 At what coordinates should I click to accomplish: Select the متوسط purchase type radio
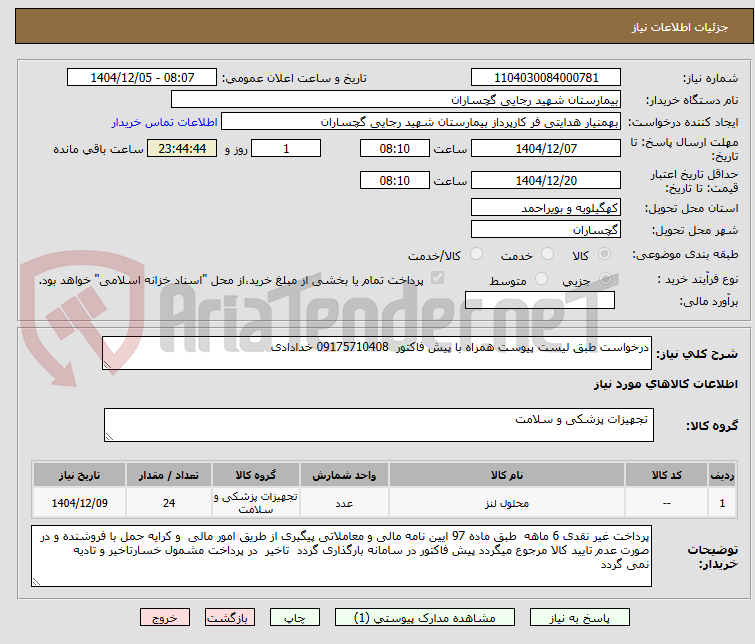tap(541, 278)
